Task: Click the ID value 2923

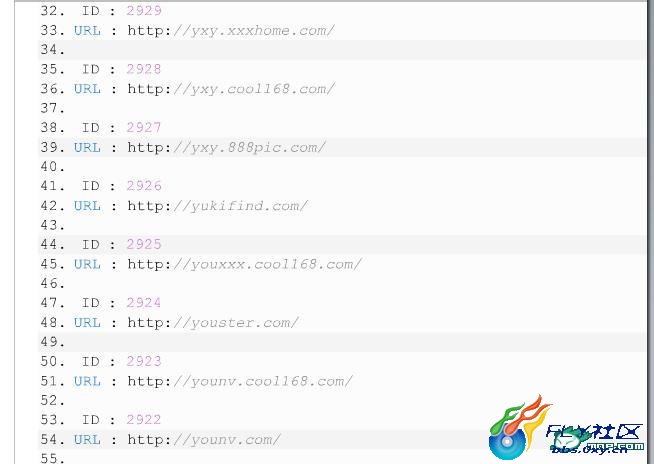Action: tap(144, 361)
